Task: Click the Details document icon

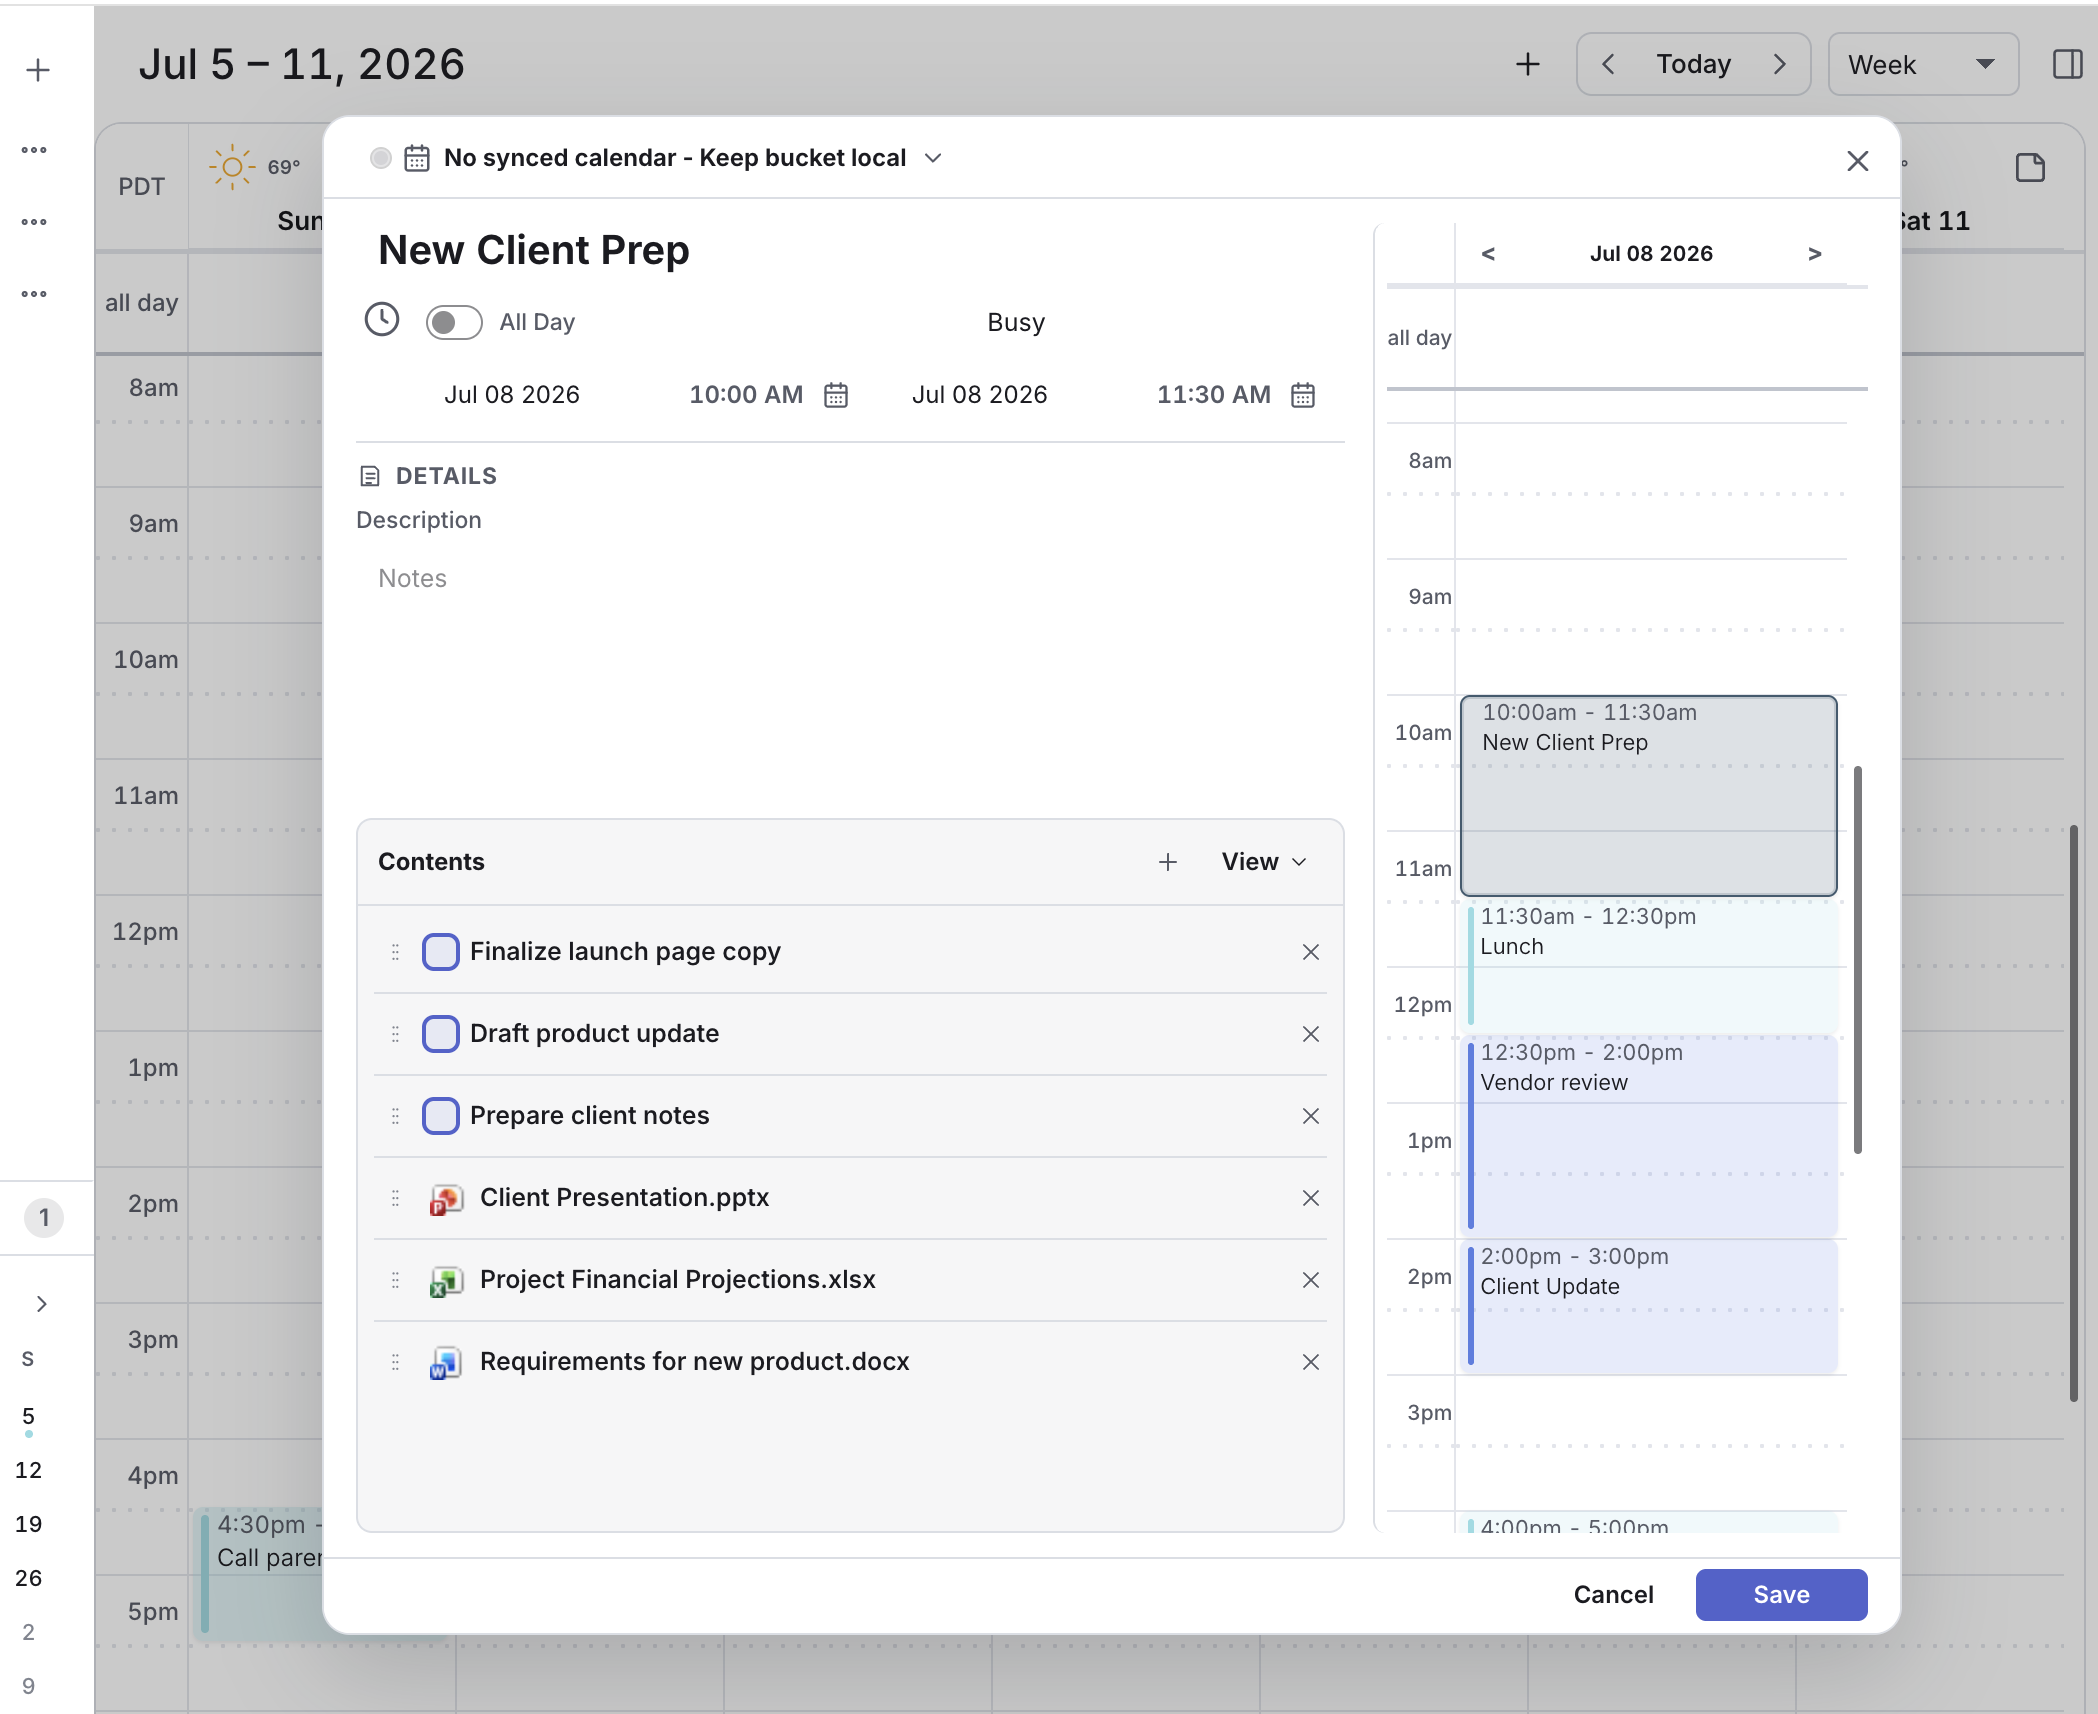Action: [370, 476]
